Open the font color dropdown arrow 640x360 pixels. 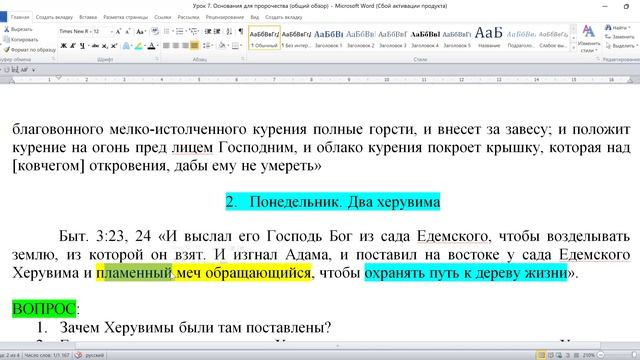(x=158, y=46)
